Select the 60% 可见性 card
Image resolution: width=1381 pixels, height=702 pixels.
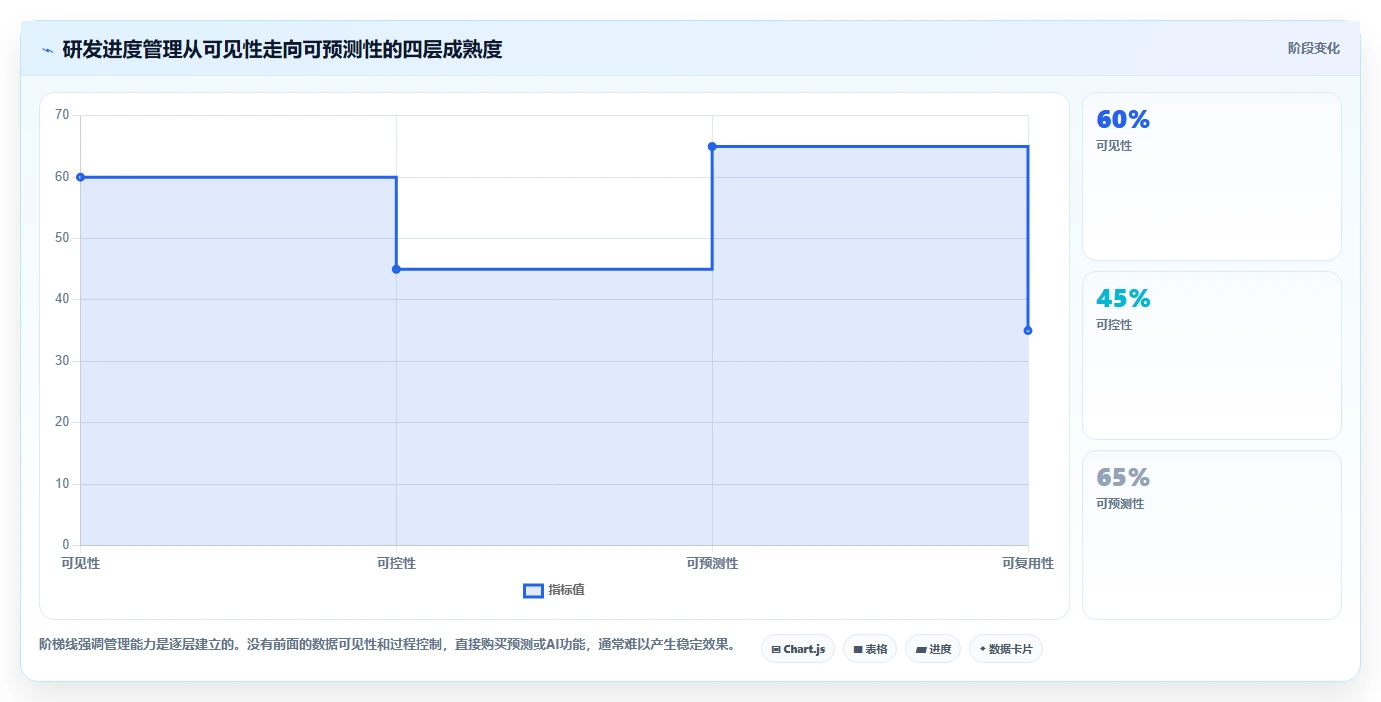click(1212, 177)
